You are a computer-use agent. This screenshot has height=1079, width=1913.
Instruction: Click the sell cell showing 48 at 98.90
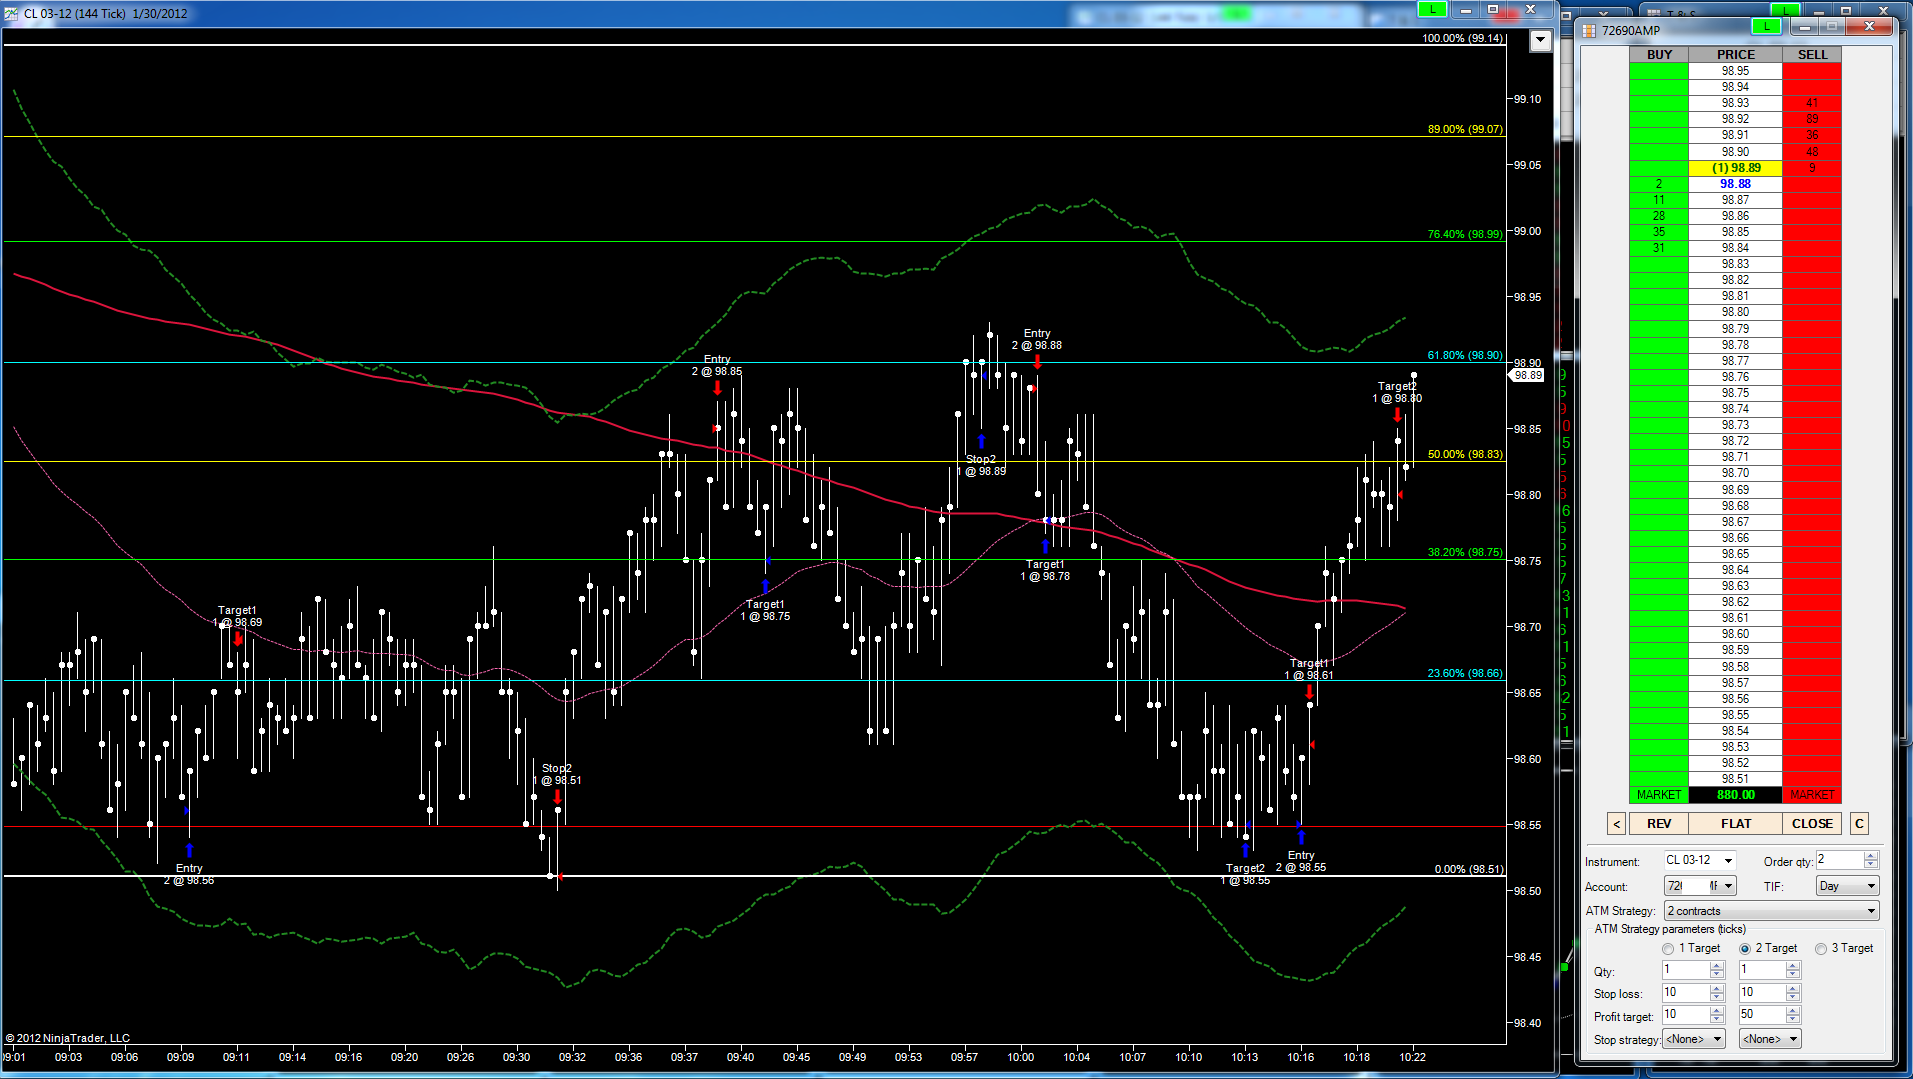pyautogui.click(x=1812, y=152)
